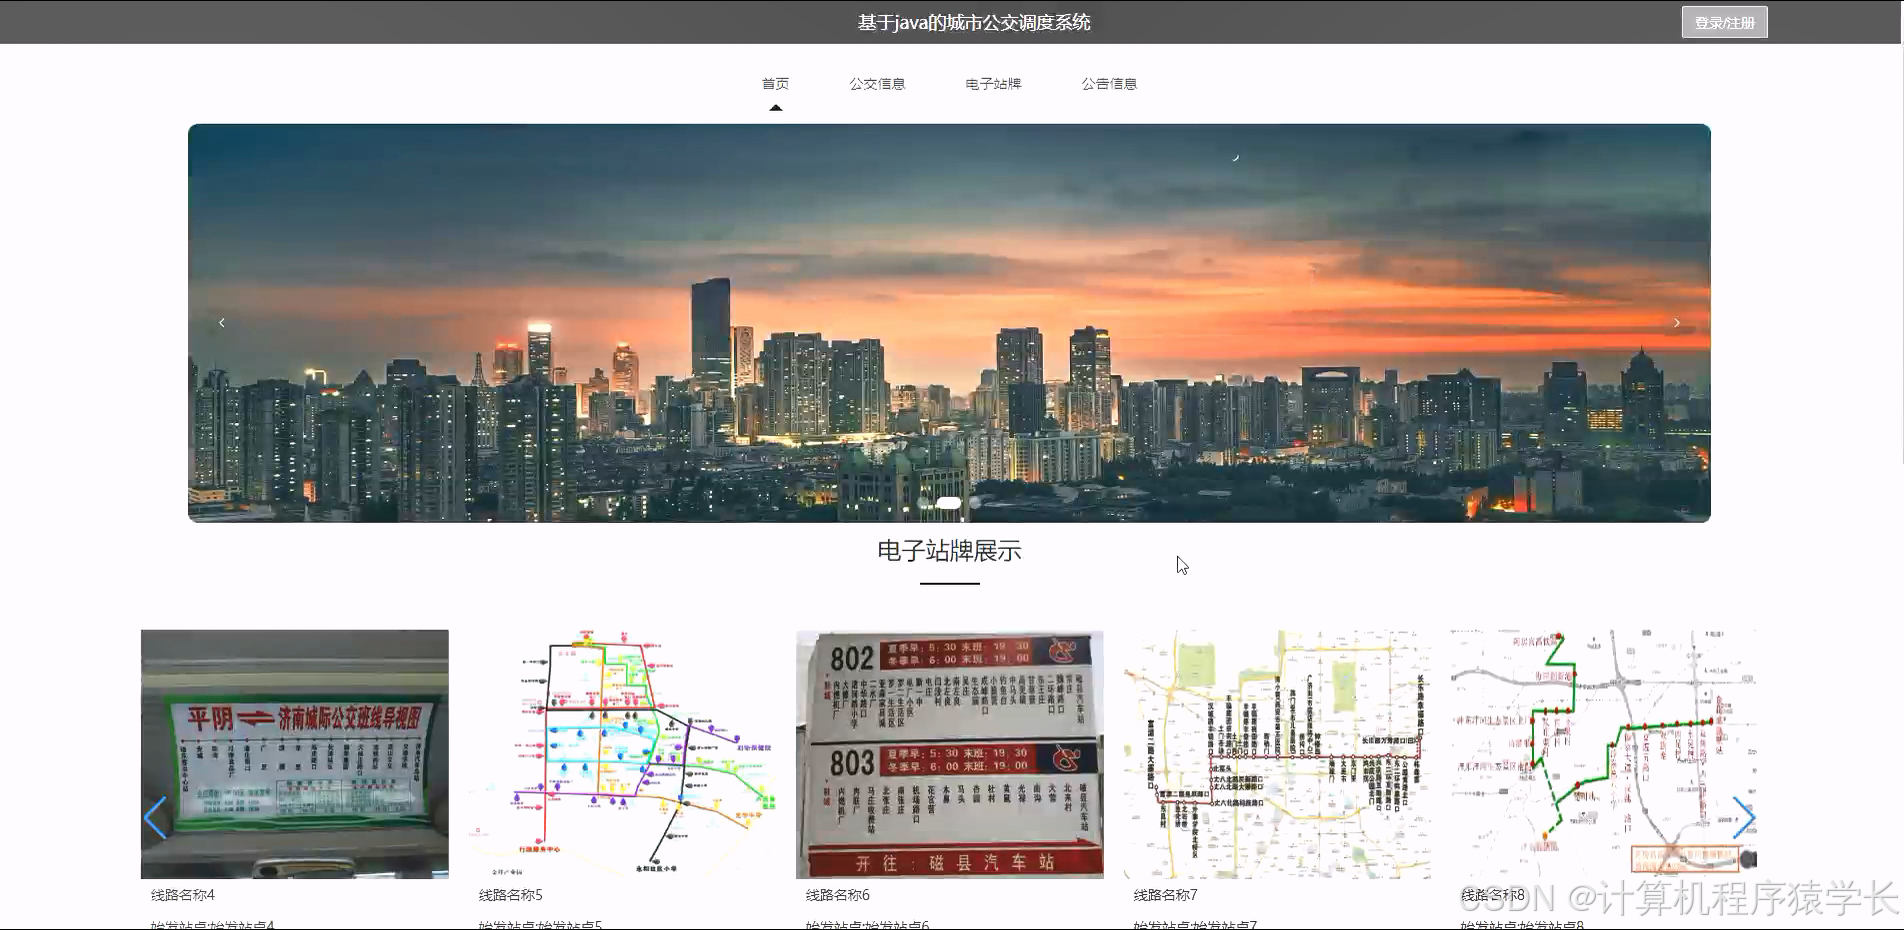Click the banner carousel's next arrow
This screenshot has height=930, width=1904.
click(x=1677, y=322)
